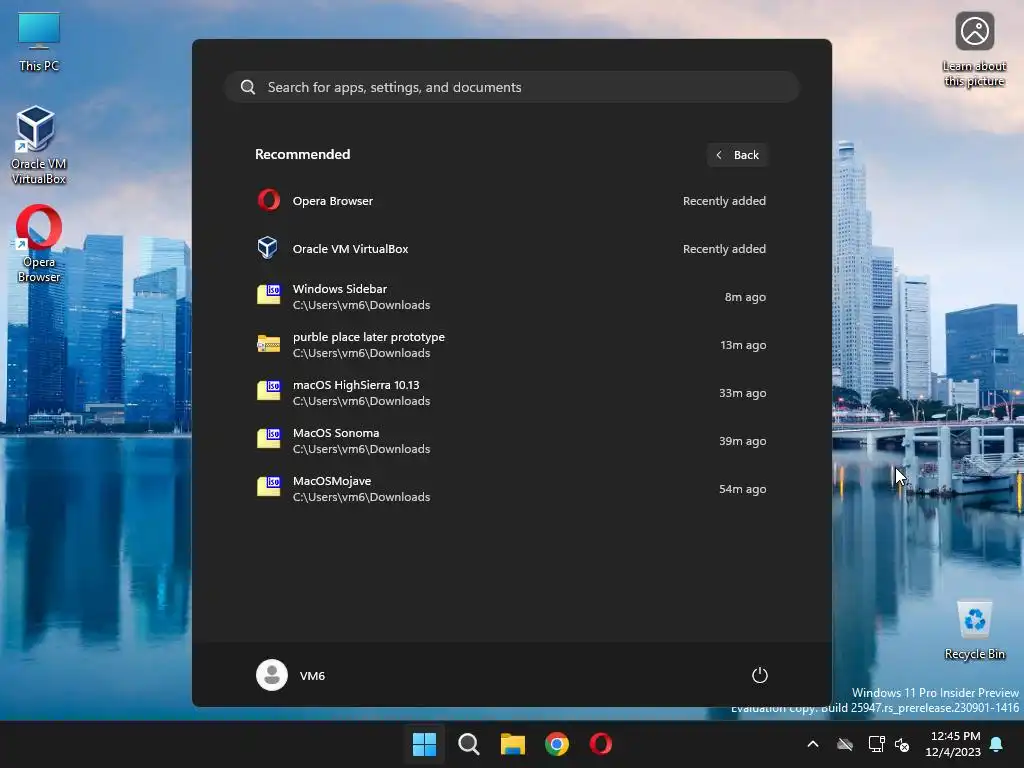The height and width of the screenshot is (768, 1024).
Task: Open the clock and date flyout
Action: pos(953,744)
